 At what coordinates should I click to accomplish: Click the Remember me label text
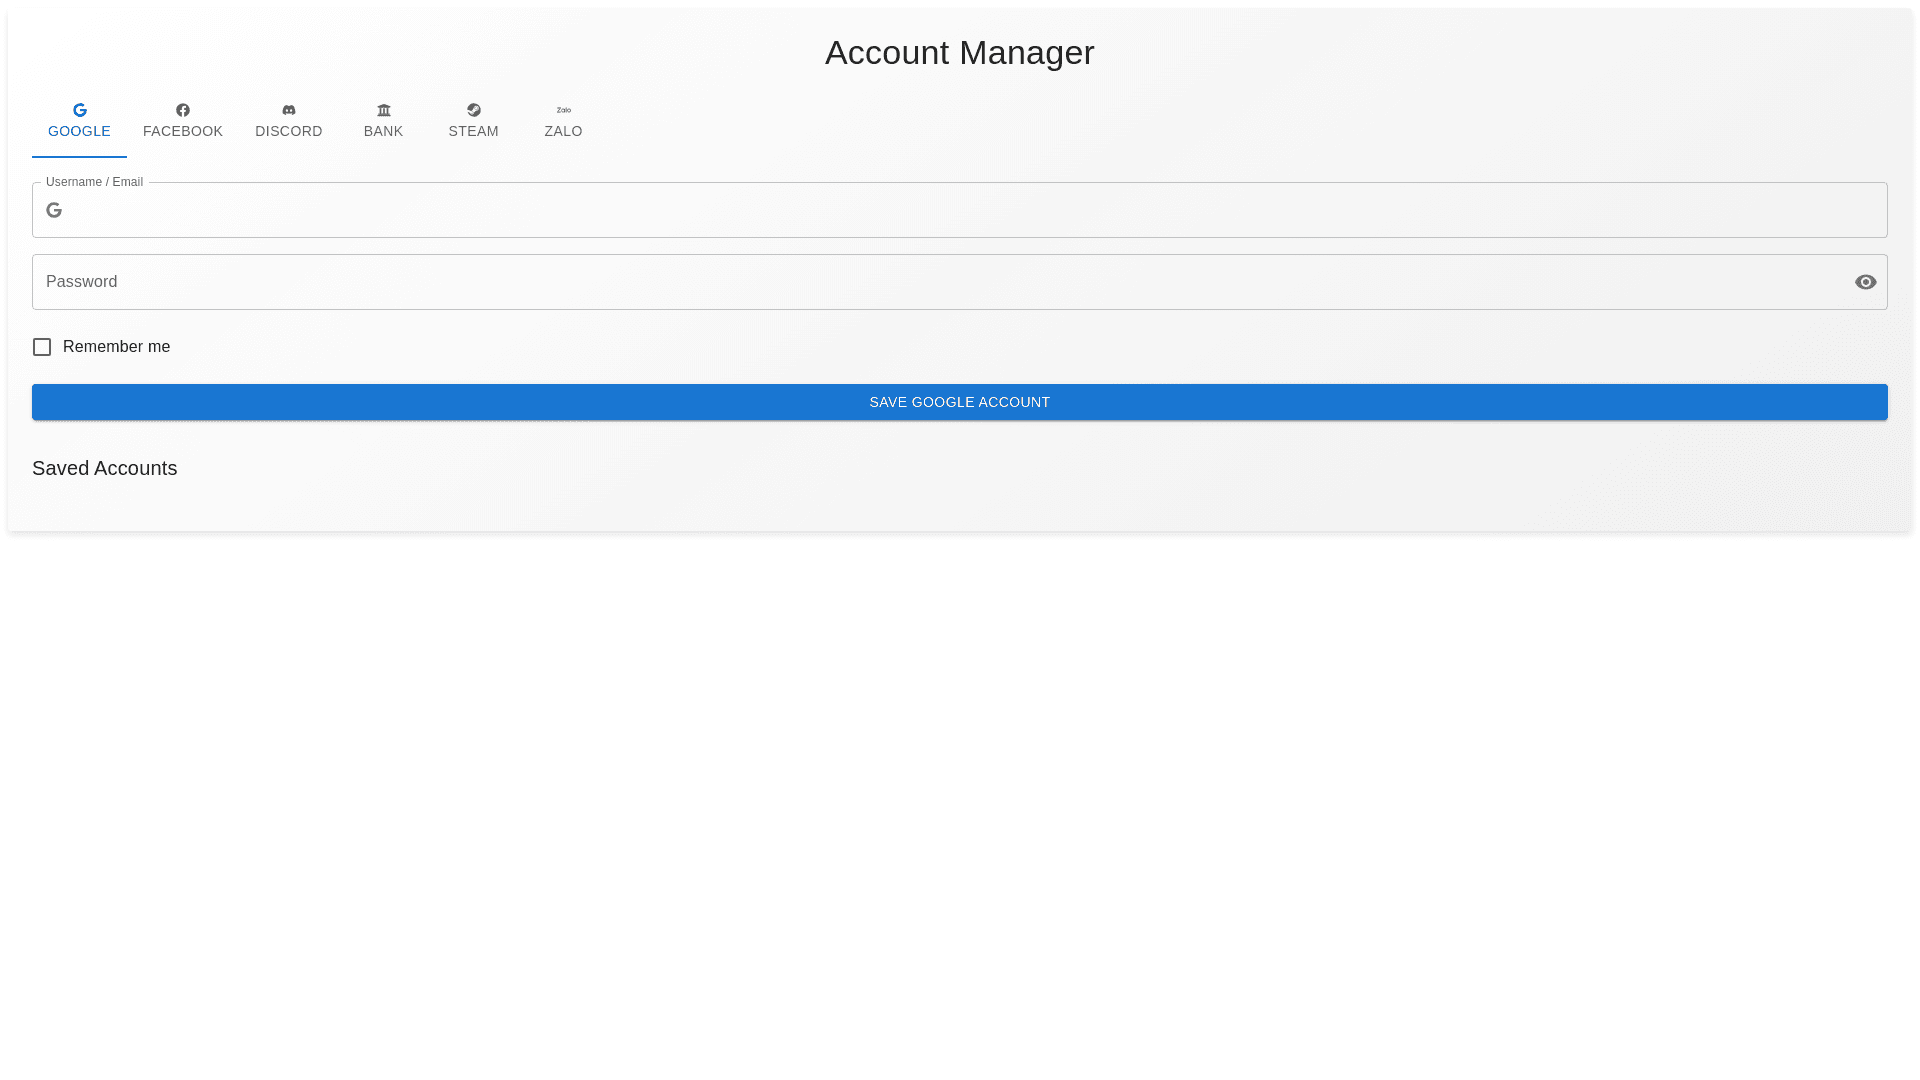click(x=116, y=347)
